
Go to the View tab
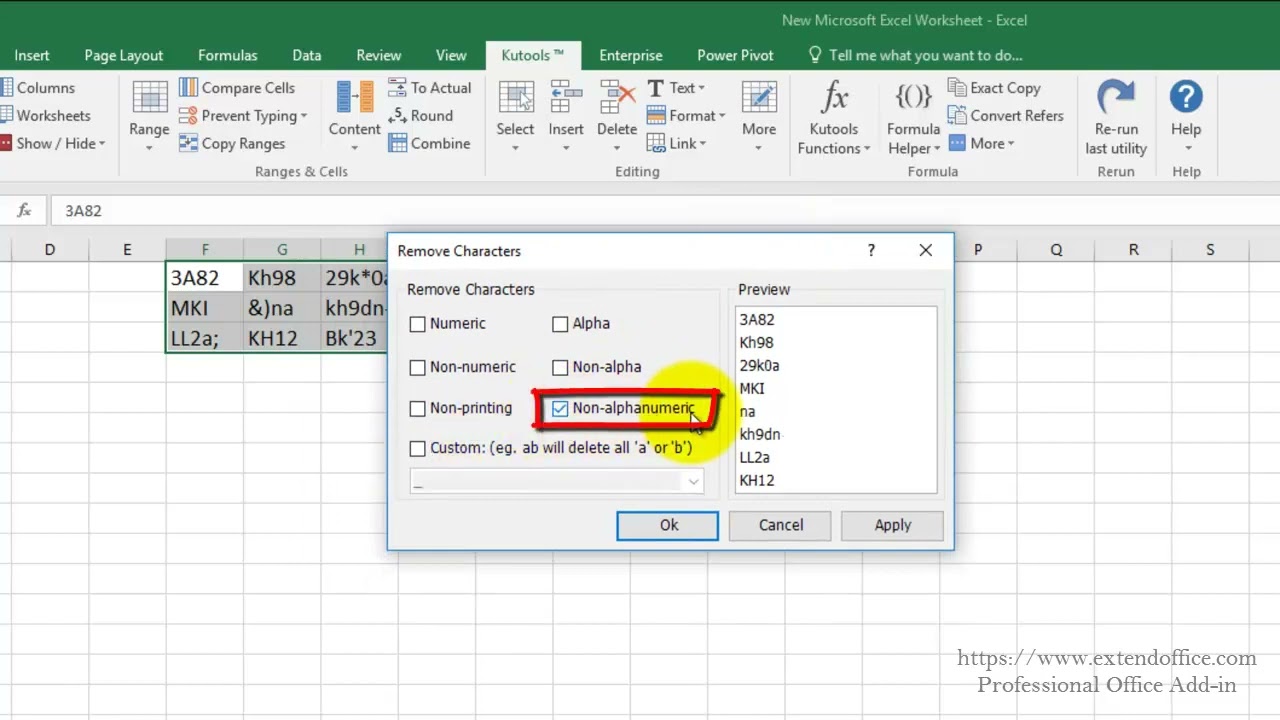[451, 56]
